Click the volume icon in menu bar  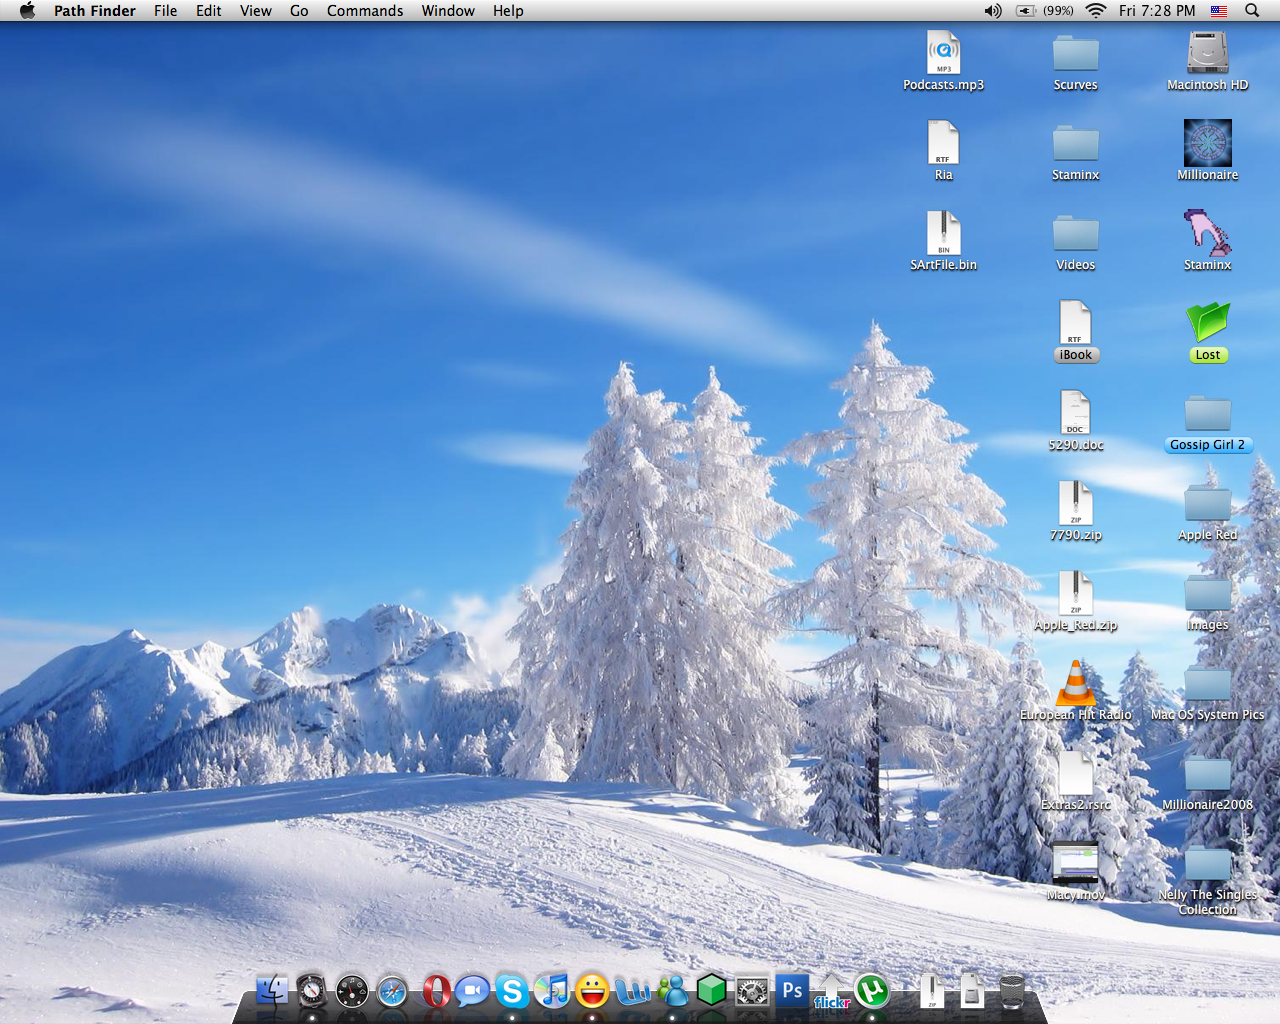point(993,10)
